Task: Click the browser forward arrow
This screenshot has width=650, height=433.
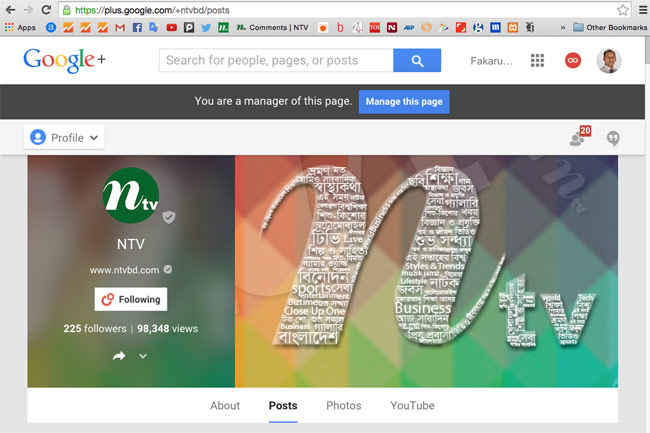Action: (x=28, y=10)
